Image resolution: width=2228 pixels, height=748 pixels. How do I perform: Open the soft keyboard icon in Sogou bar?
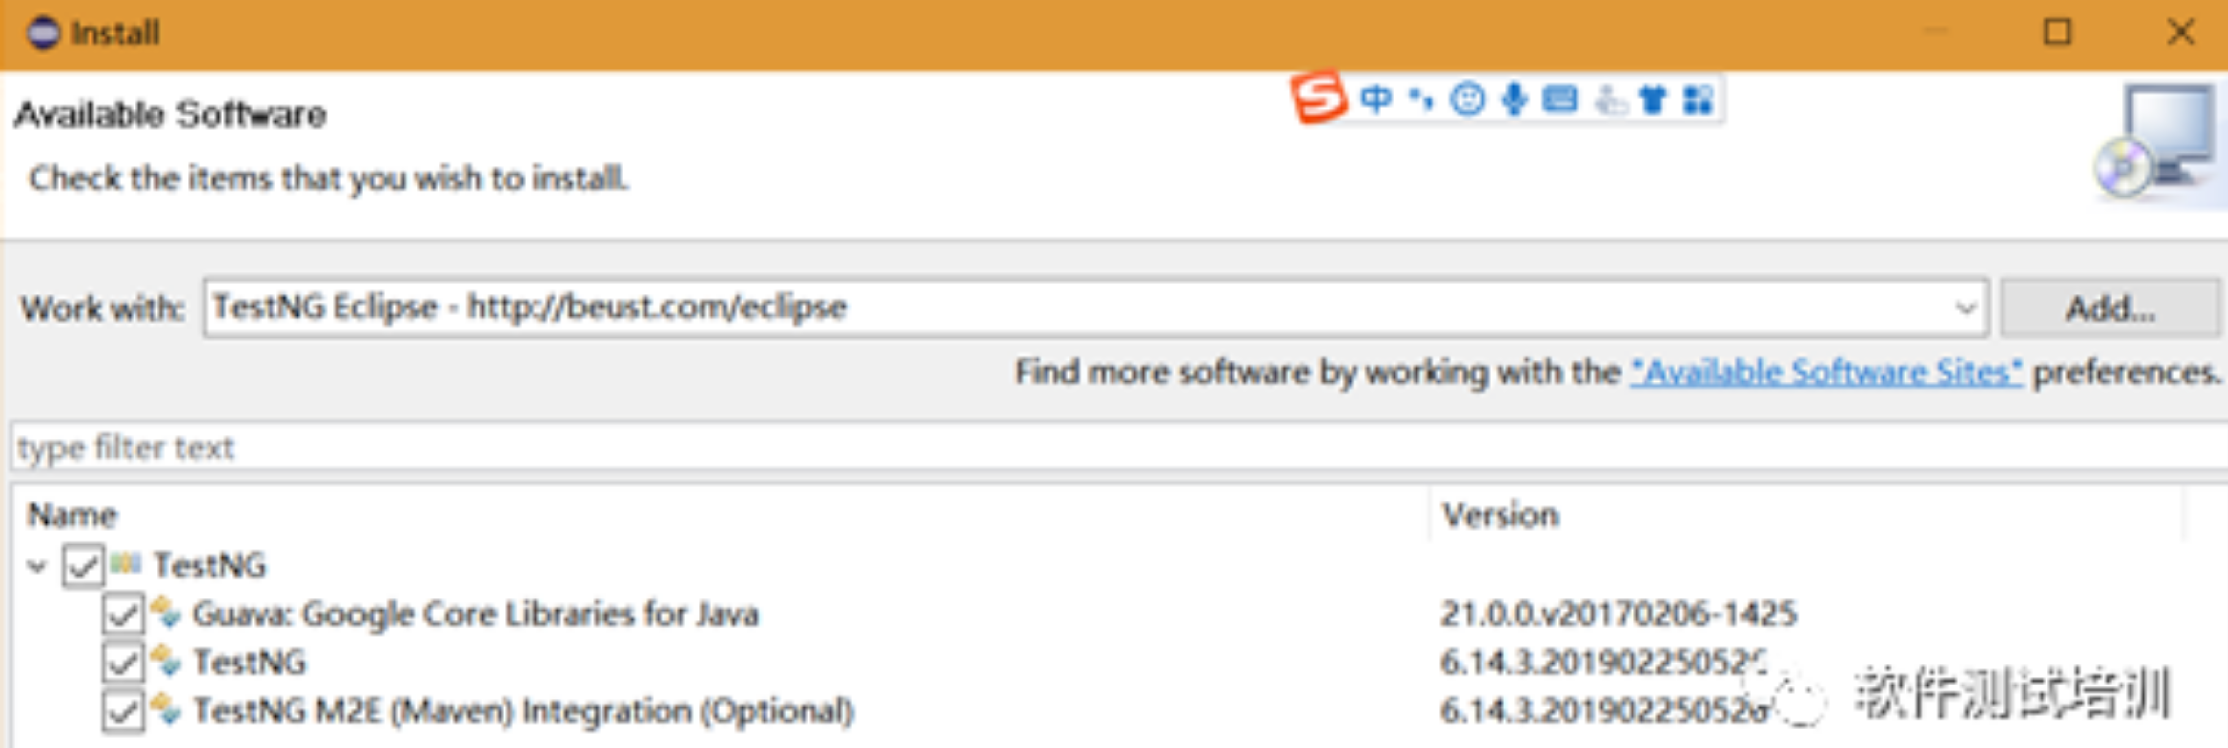[x=1560, y=99]
